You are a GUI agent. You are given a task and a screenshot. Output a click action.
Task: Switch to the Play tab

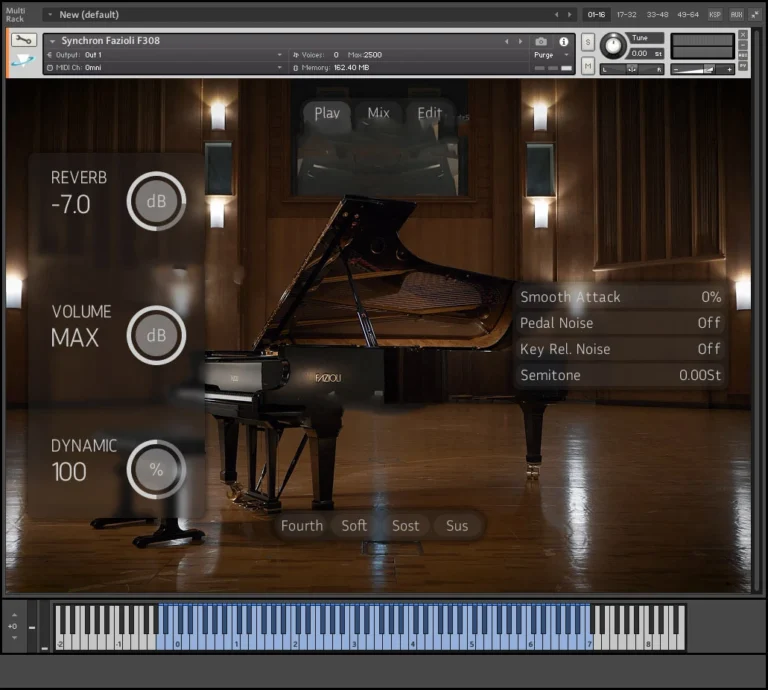(x=327, y=113)
